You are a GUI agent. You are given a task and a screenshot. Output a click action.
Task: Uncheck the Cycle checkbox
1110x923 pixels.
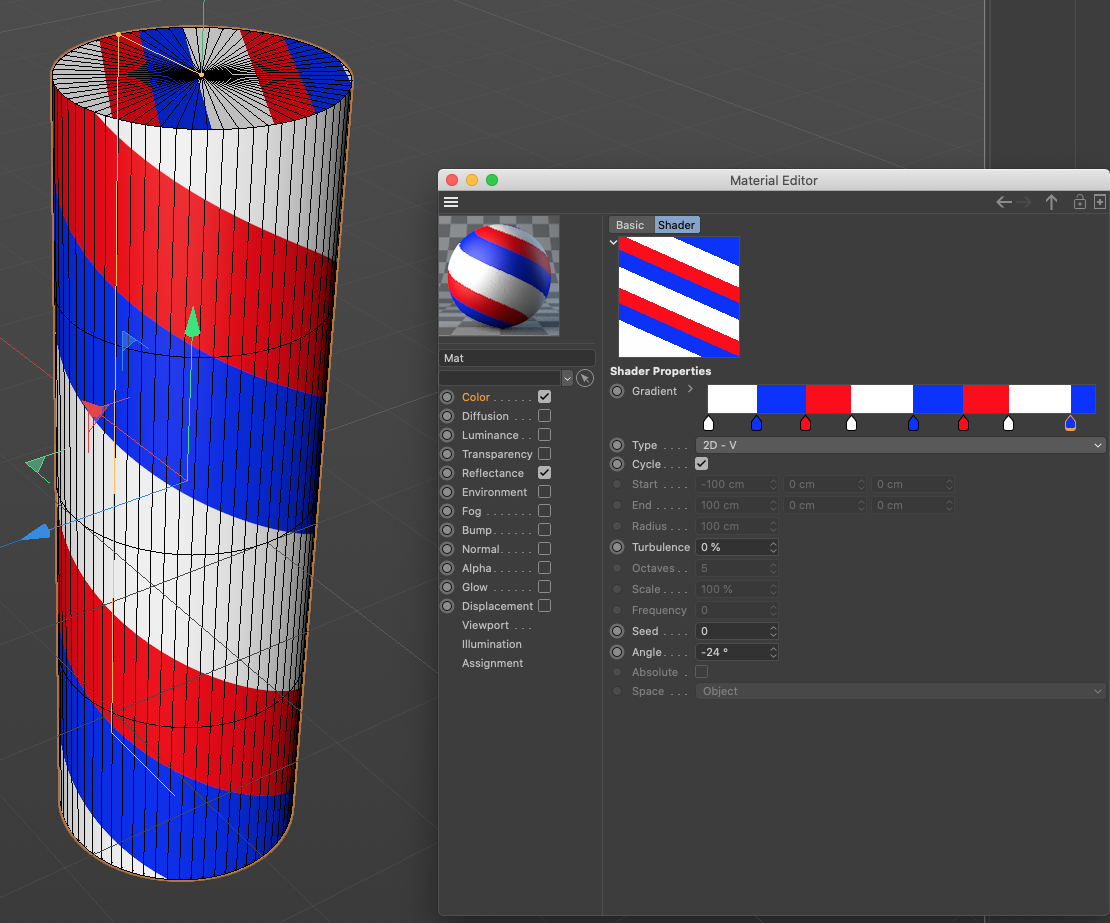(702, 464)
